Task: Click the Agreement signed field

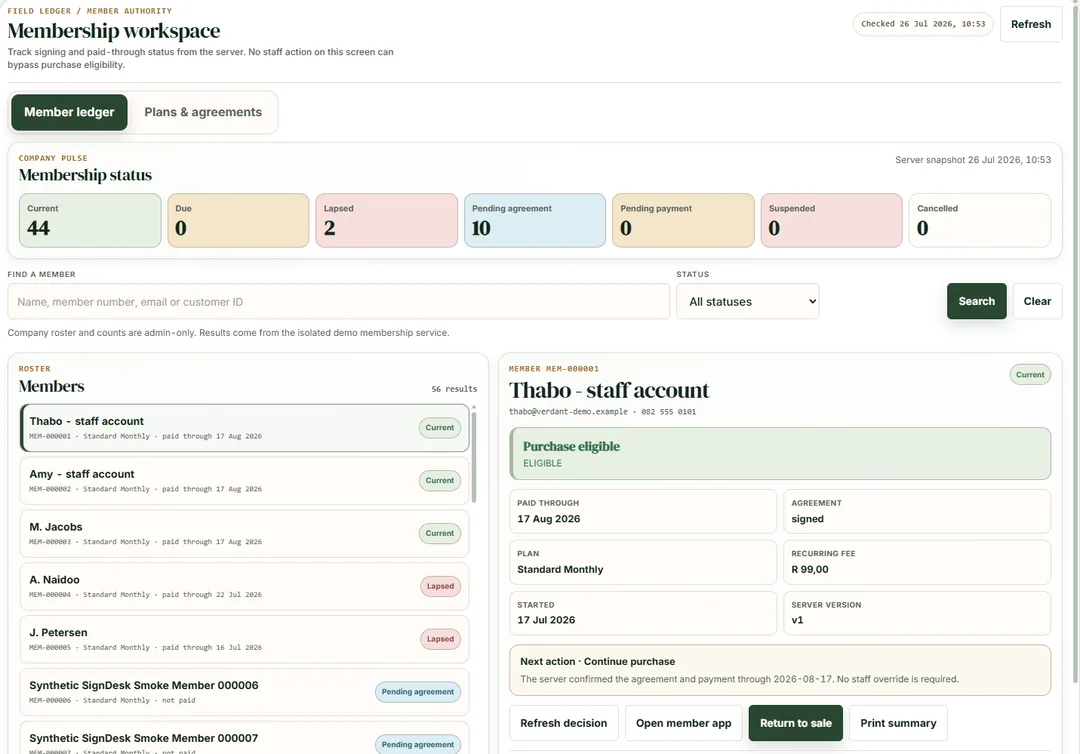Action: point(917,512)
